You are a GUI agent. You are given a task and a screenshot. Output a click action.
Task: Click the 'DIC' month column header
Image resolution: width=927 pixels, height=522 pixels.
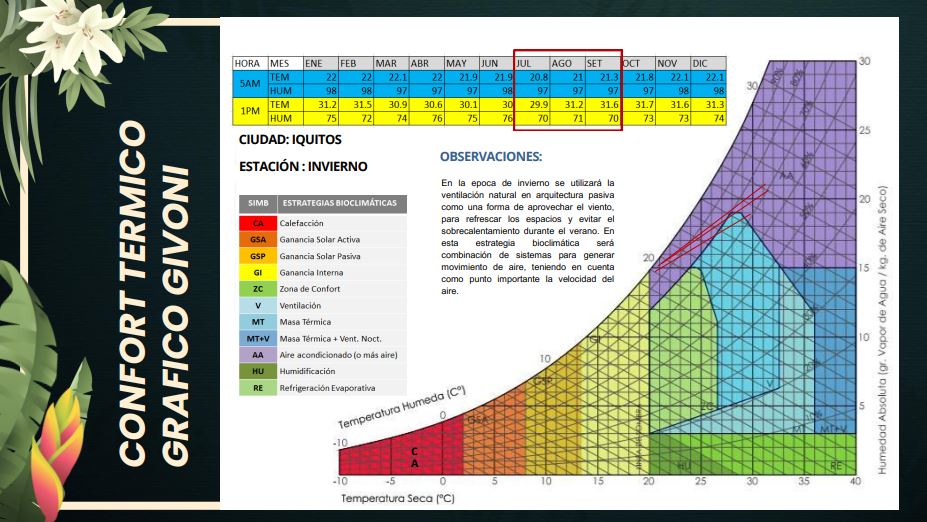pyautogui.click(x=708, y=63)
